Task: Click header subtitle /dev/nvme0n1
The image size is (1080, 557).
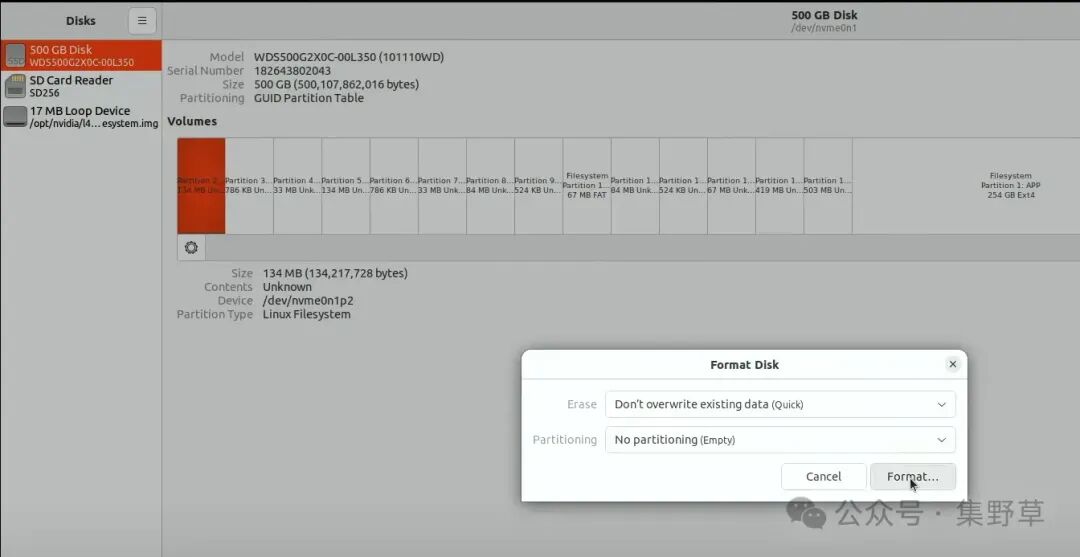Action: coord(824,28)
